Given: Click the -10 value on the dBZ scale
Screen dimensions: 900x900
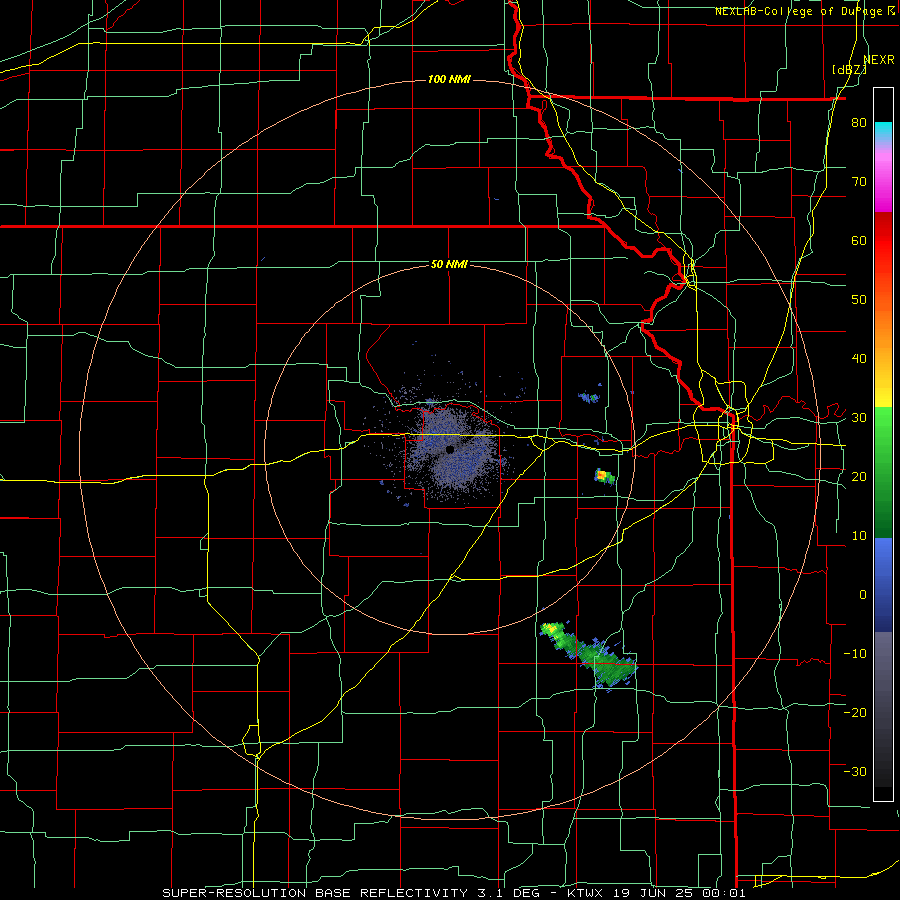Looking at the screenshot, I should [855, 654].
